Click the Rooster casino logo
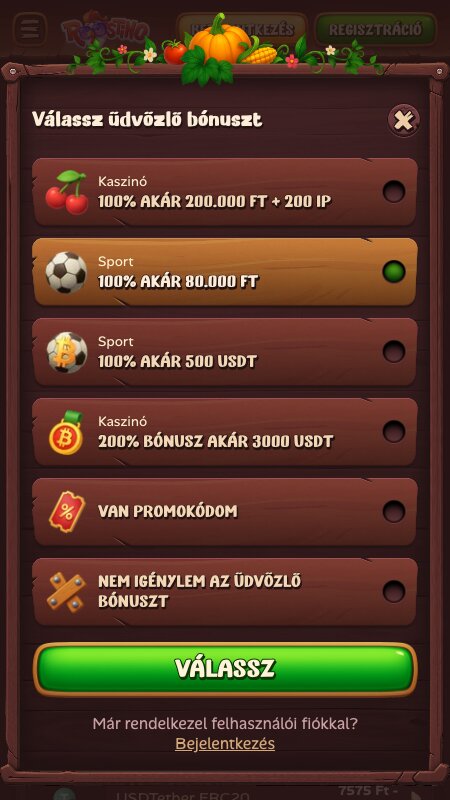Image resolution: width=450 pixels, height=800 pixels. click(x=106, y=30)
